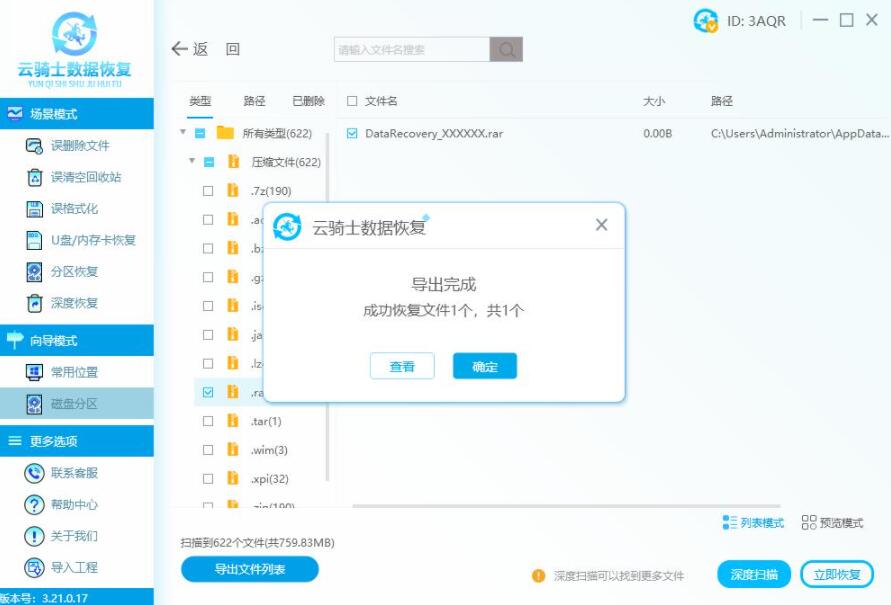Open 误清空回收站 recycle bin recovery
This screenshot has width=891, height=605.
click(76, 177)
